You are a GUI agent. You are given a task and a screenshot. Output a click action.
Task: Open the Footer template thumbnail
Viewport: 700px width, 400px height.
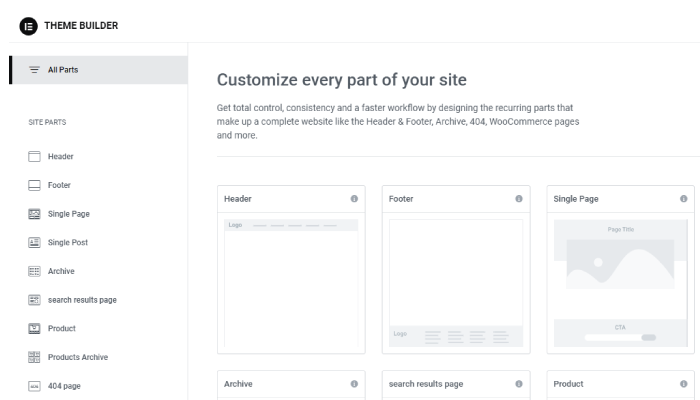point(455,283)
